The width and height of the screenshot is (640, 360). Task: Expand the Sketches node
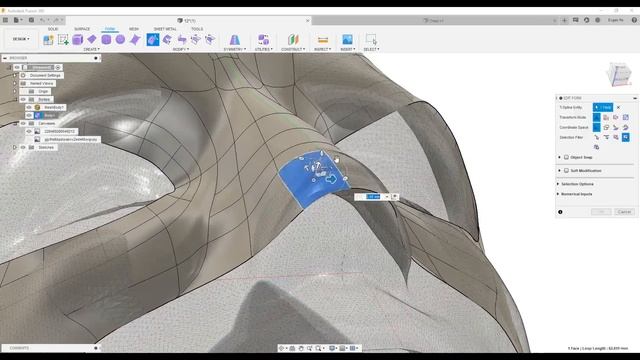pos(15,147)
